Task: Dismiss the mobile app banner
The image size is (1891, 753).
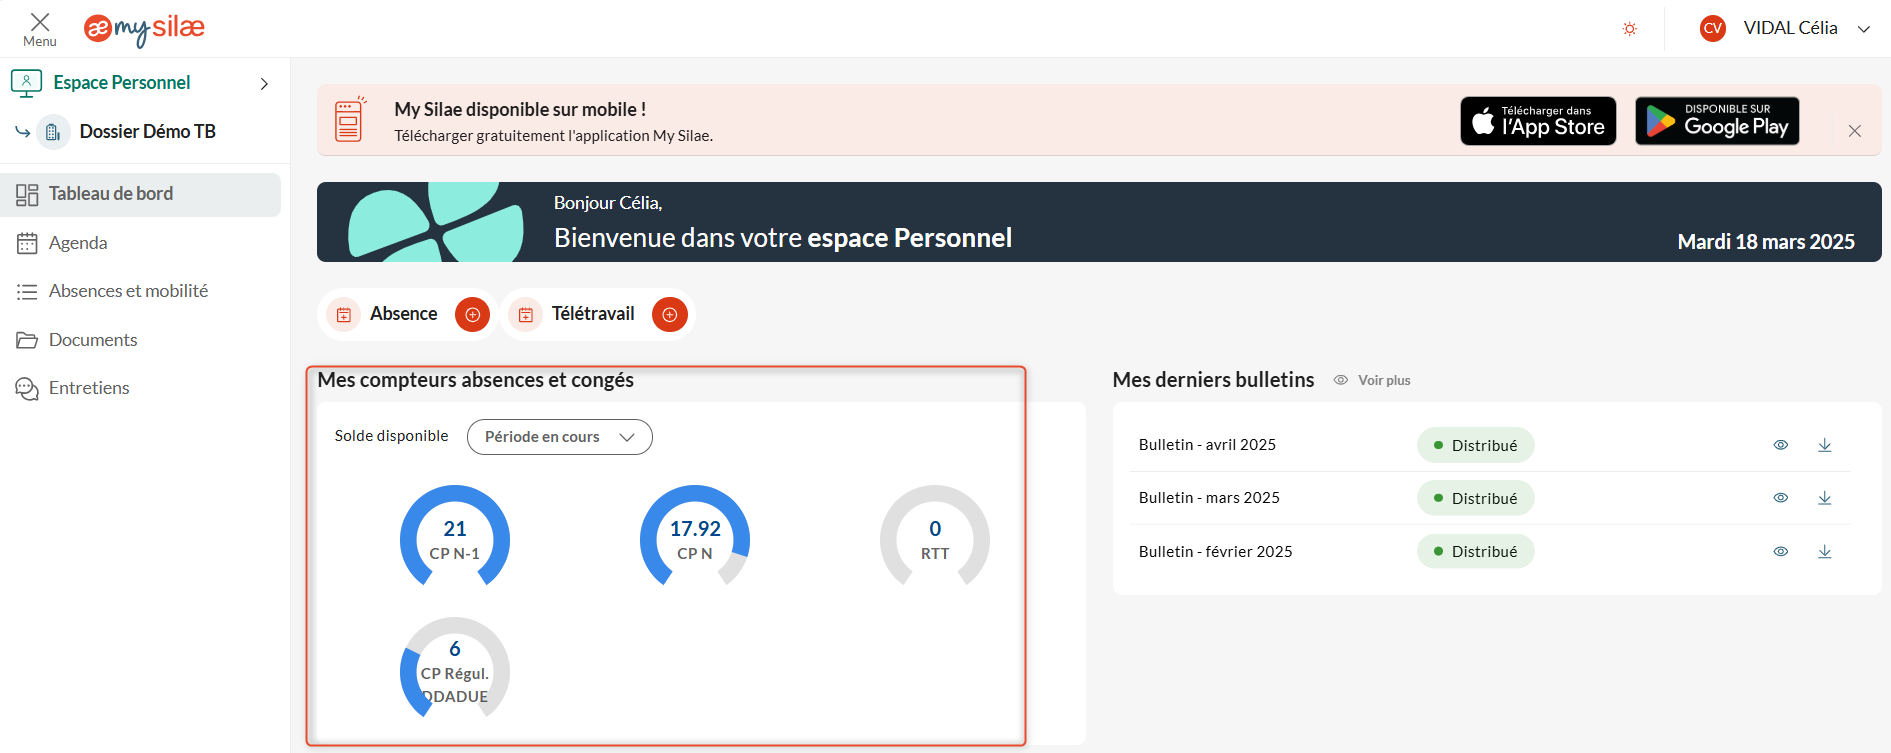Action: click(1855, 131)
